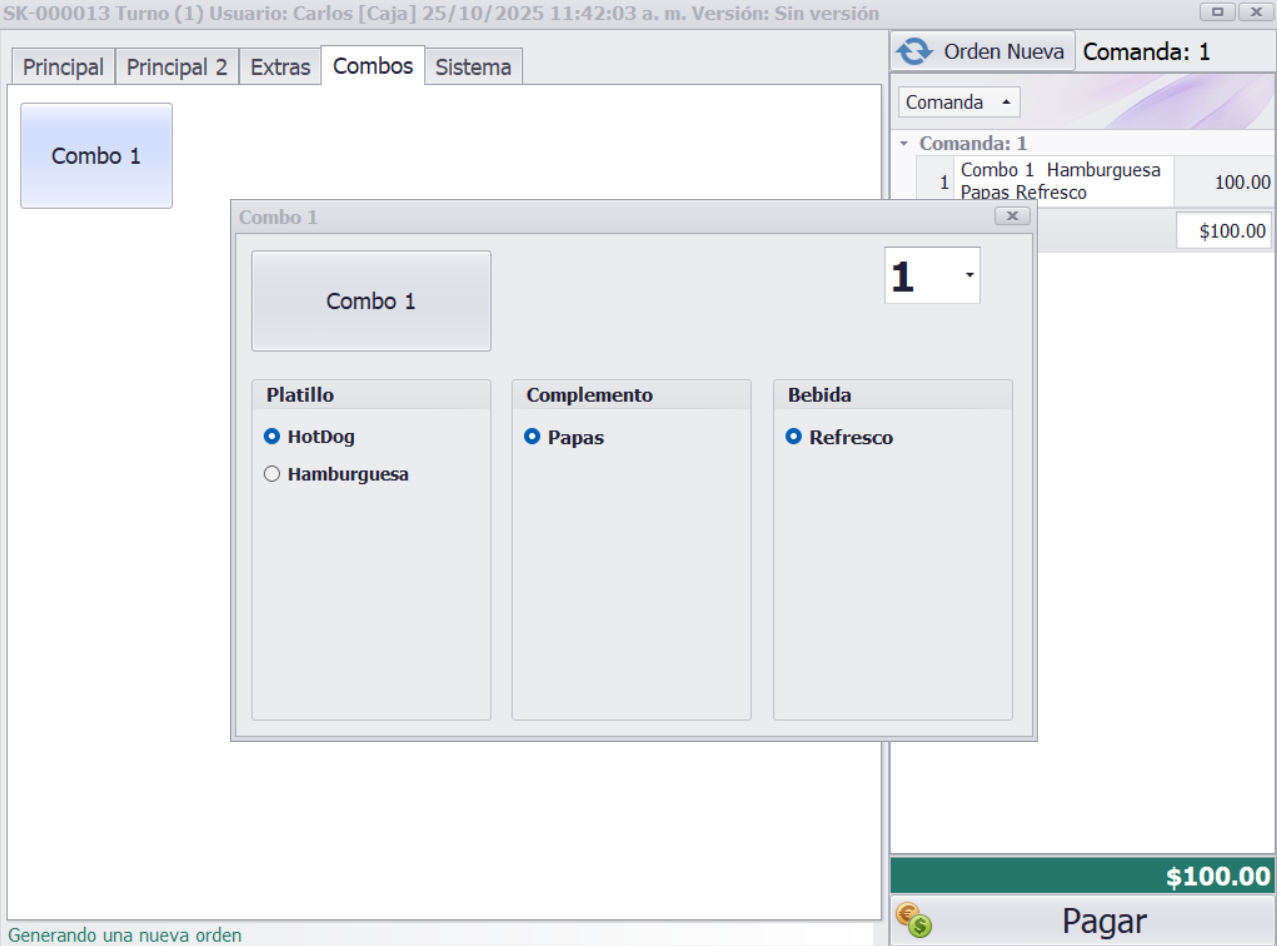Screen dimensions: 1277x946
Task: Open the Comanda dropdown
Action: [x=958, y=102]
